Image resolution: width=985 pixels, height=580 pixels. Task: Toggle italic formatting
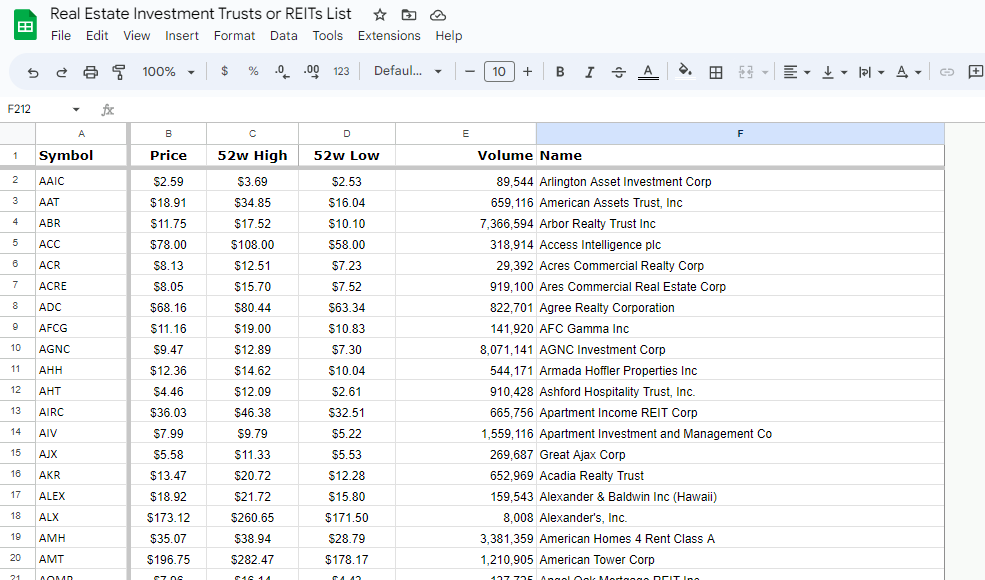[589, 72]
